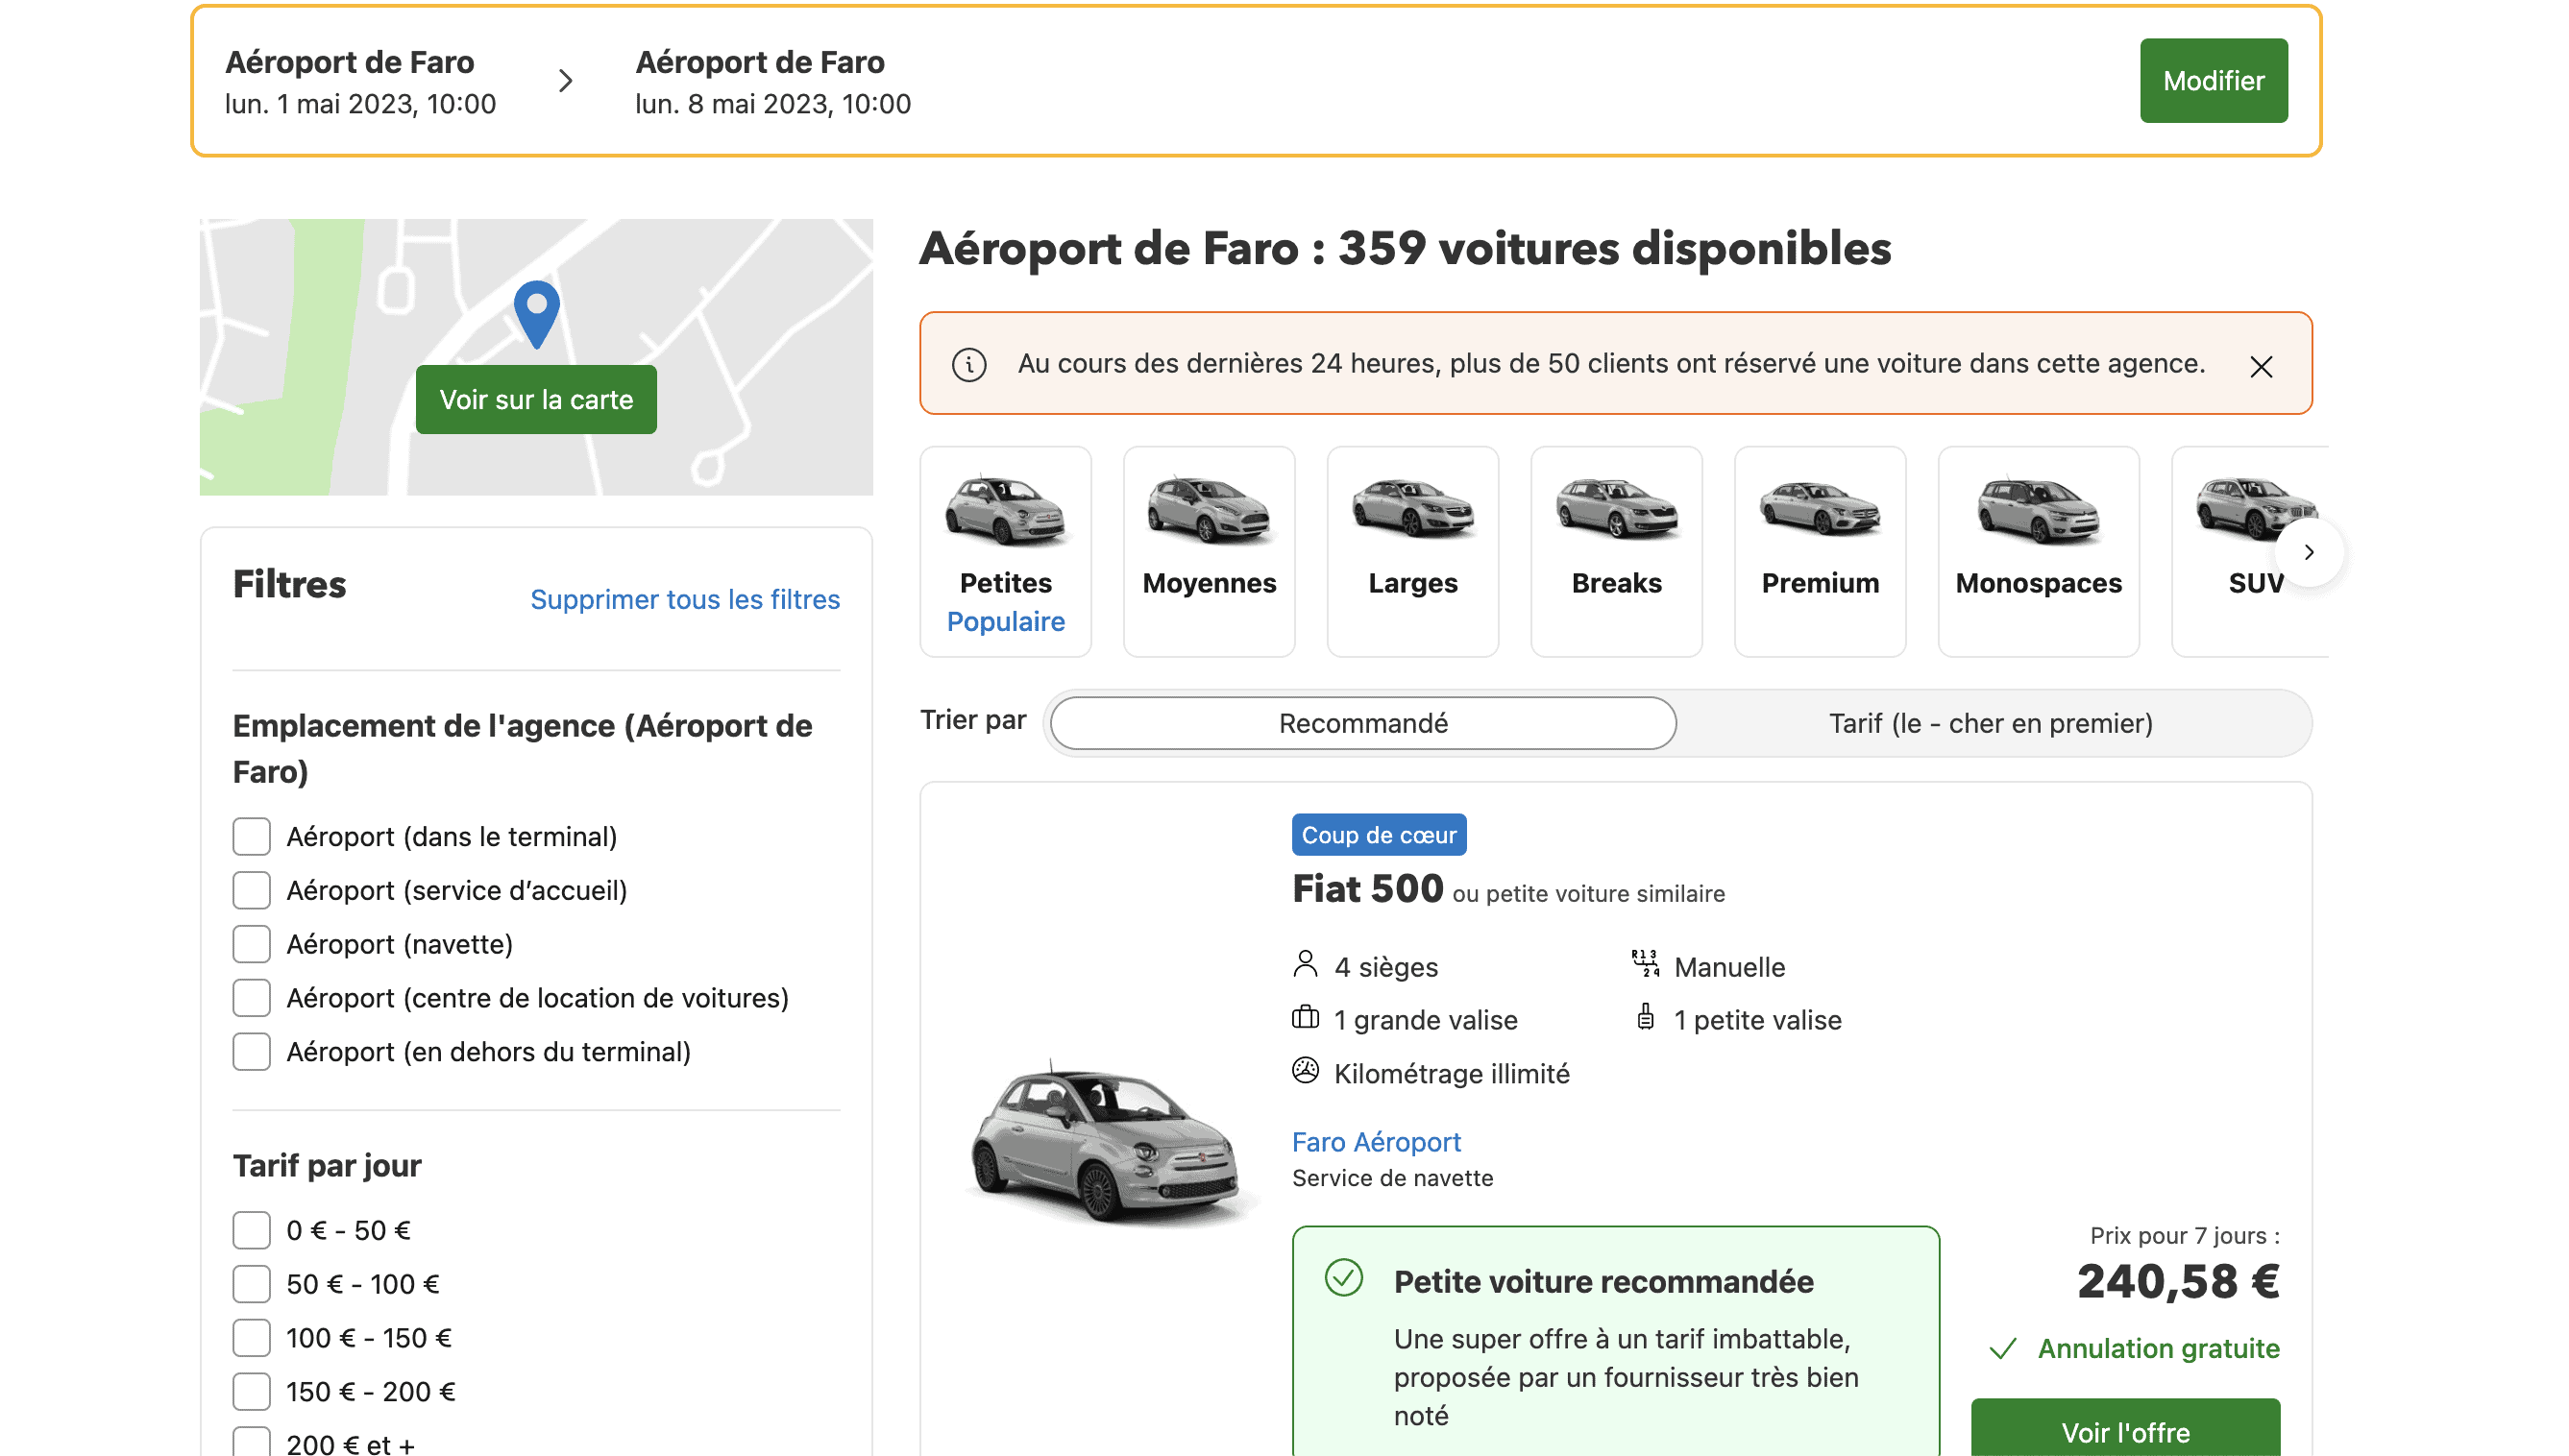Click the Coup de cœur badge
This screenshot has width=2569, height=1456.
point(1378,835)
